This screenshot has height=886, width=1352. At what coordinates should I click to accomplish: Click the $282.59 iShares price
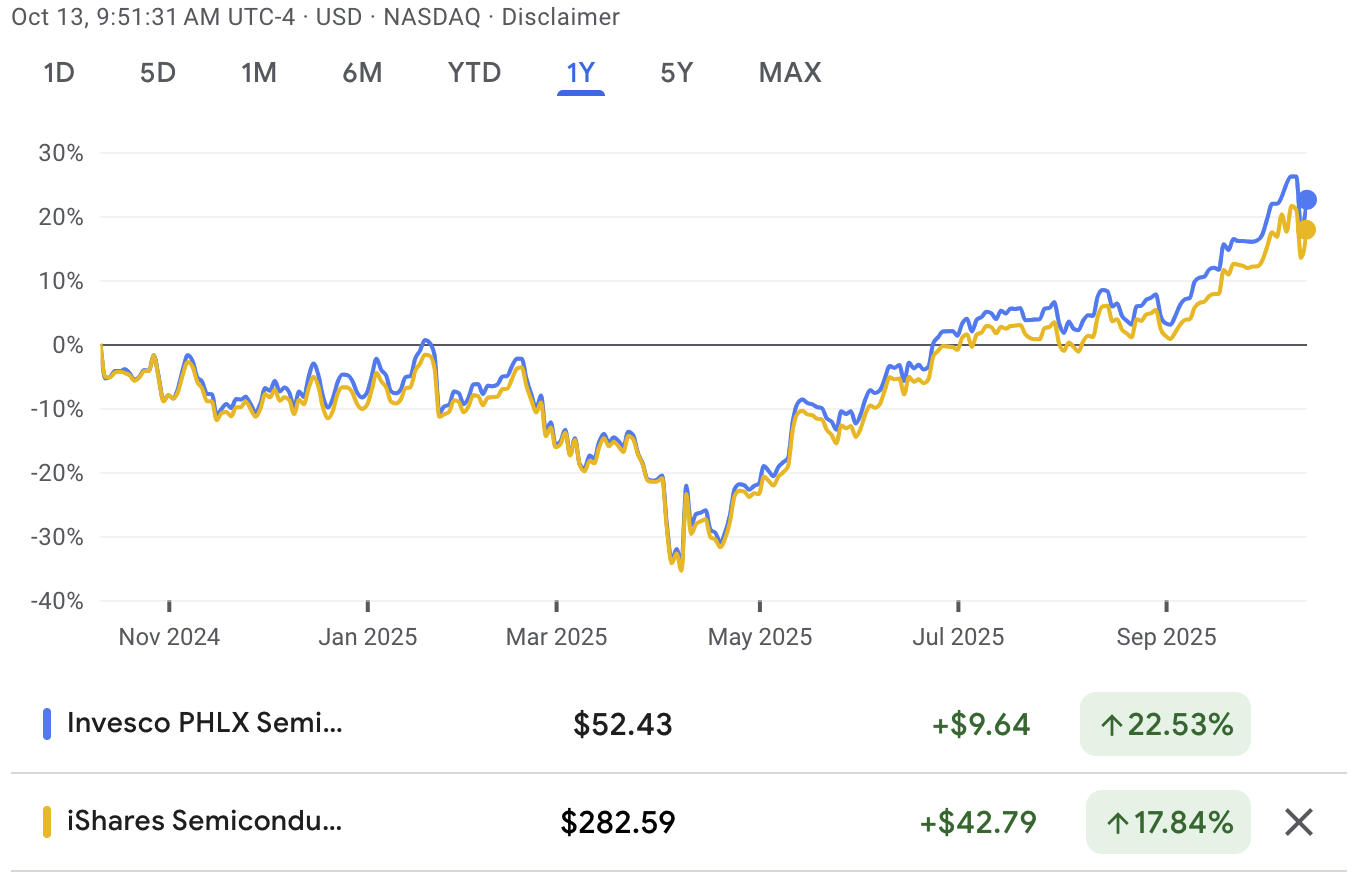coord(618,822)
